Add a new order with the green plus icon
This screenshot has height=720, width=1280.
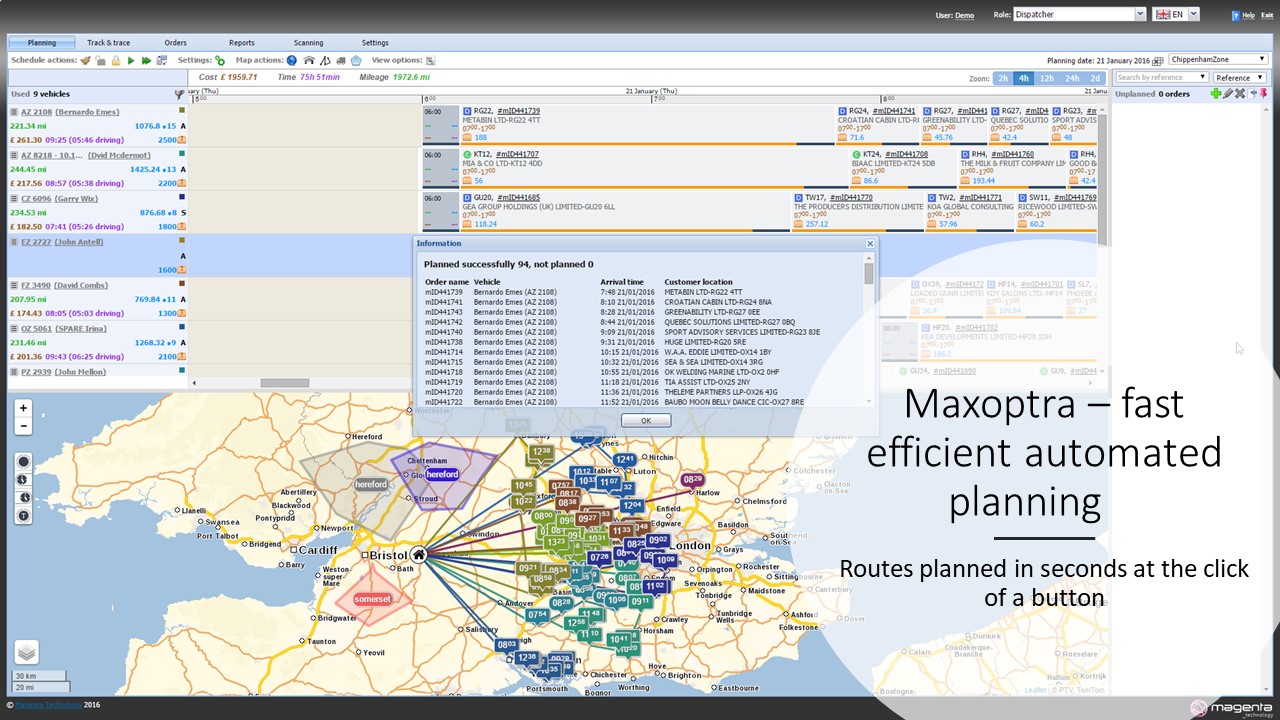1216,91
